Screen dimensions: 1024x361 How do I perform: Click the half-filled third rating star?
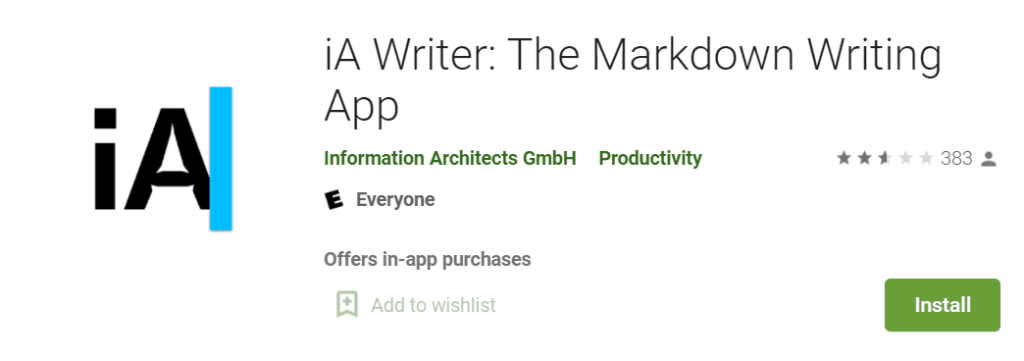pos(885,158)
